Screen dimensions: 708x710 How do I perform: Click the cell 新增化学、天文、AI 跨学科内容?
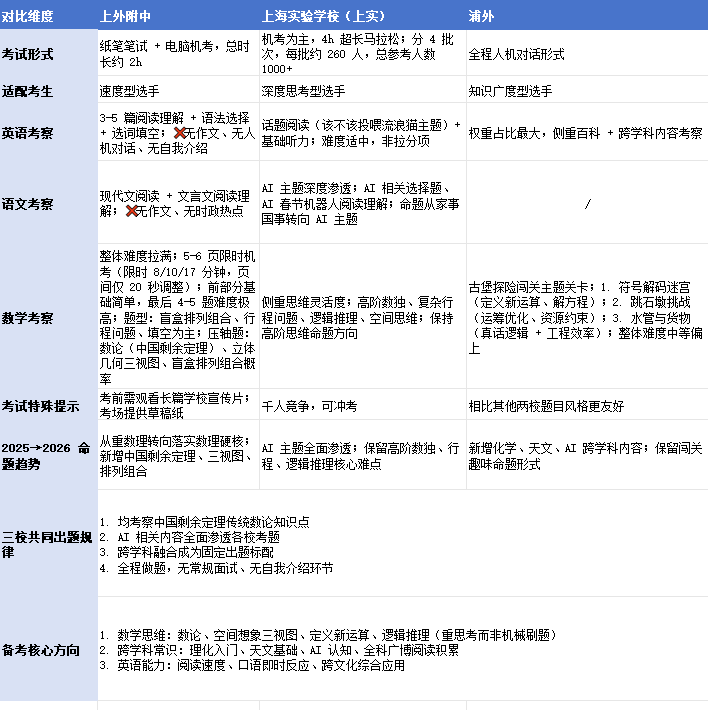pos(587,455)
